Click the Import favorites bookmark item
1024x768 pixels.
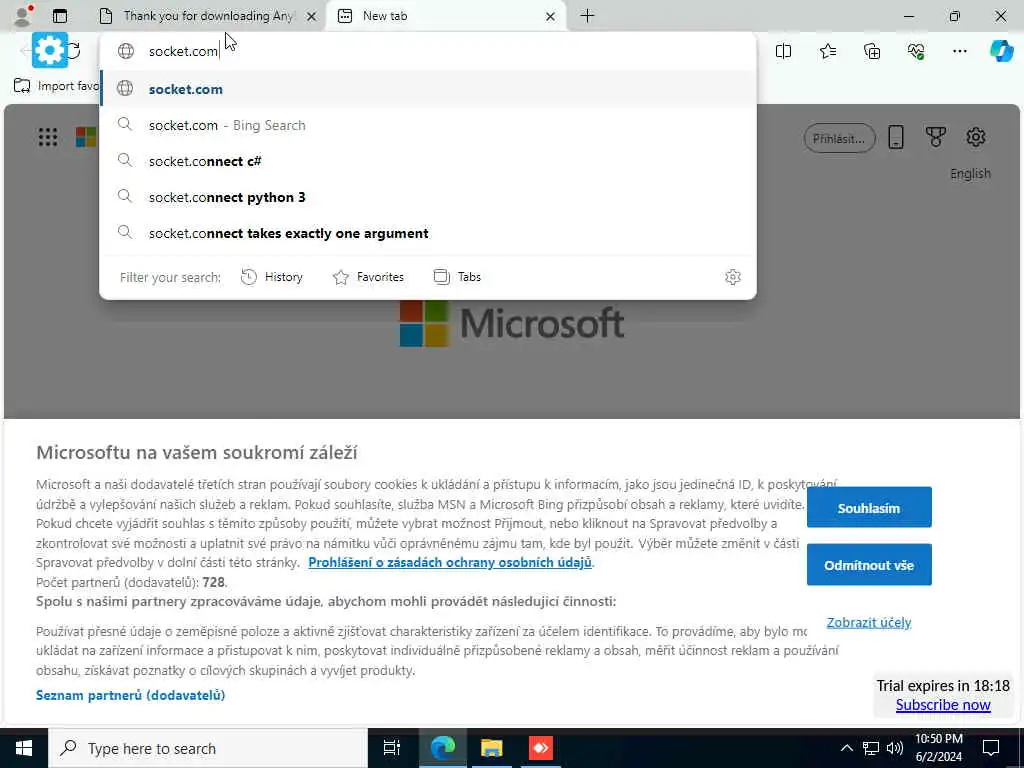coord(56,86)
